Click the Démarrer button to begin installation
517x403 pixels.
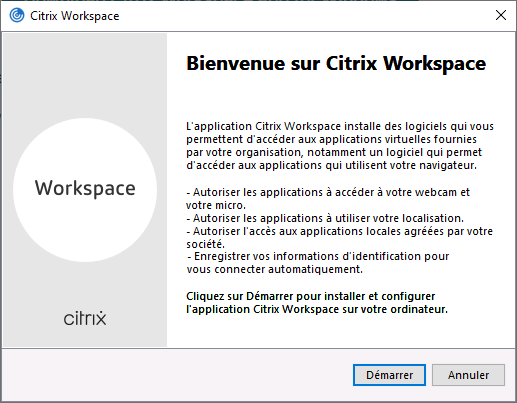[389, 375]
